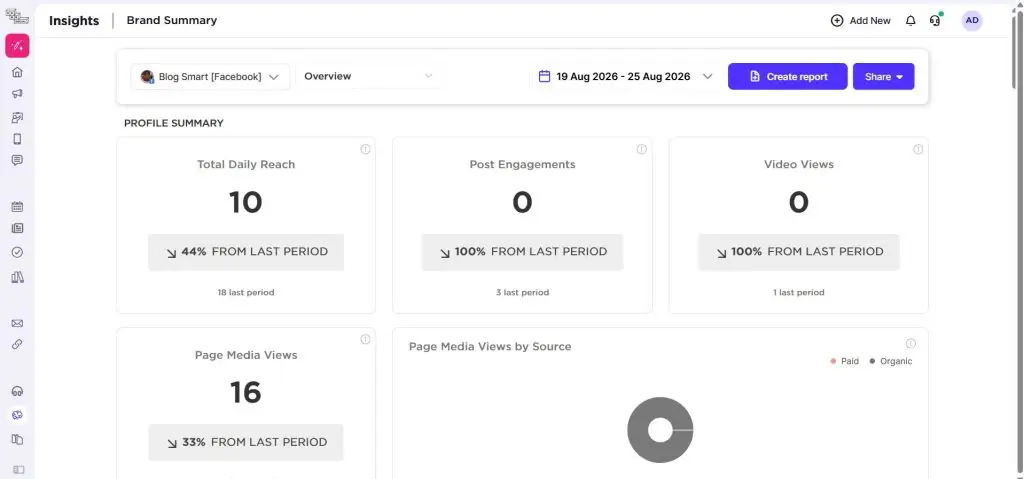The height and width of the screenshot is (479, 1024).
Task: Click the Insights breadcrumb title
Action: (x=74, y=20)
